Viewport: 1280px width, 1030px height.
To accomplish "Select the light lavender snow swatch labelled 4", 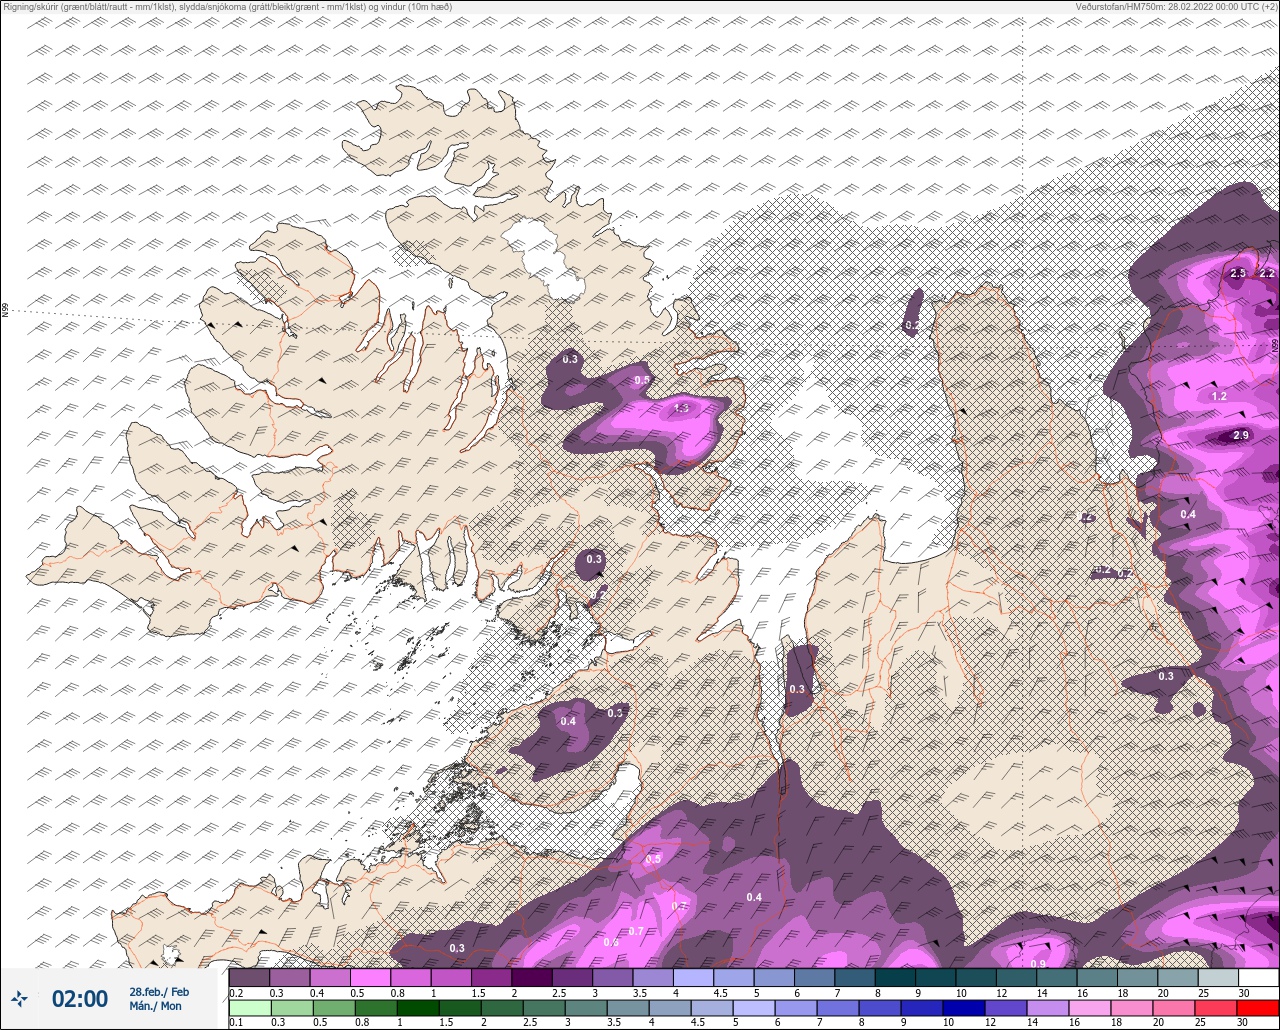I will pos(693,977).
